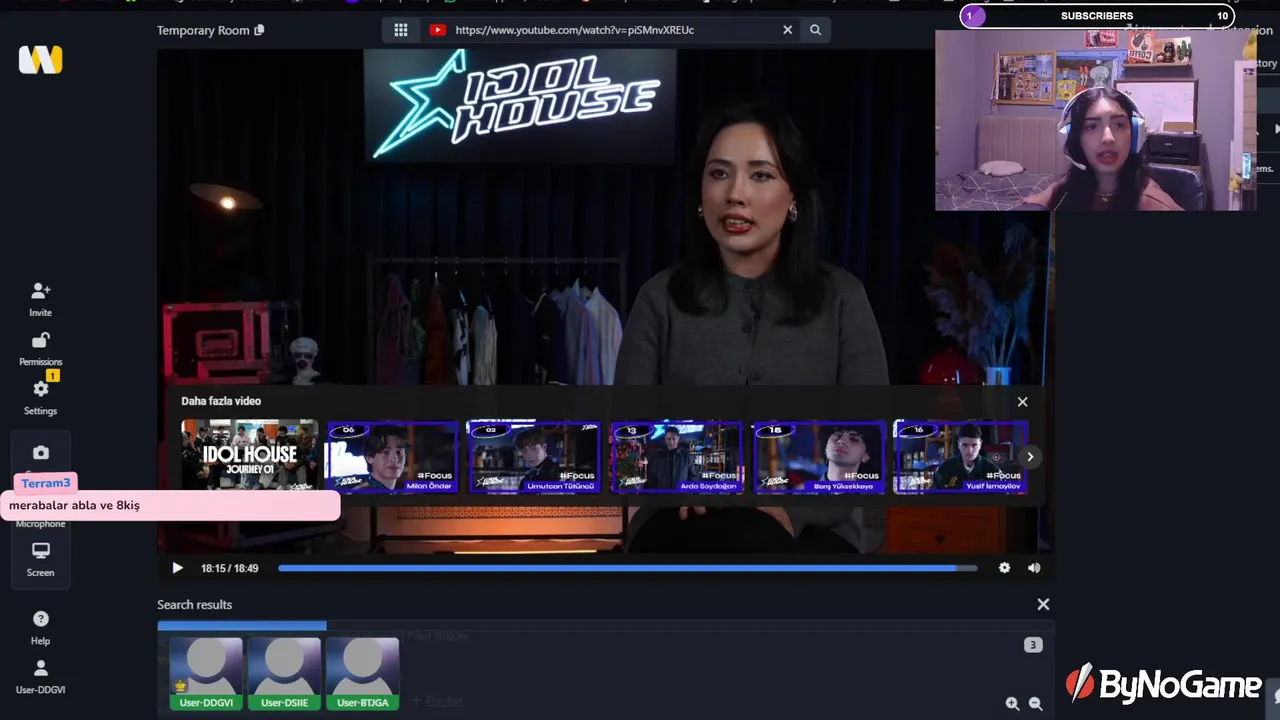The width and height of the screenshot is (1280, 720).
Task: Mute the player volume
Action: pyautogui.click(x=1033, y=568)
